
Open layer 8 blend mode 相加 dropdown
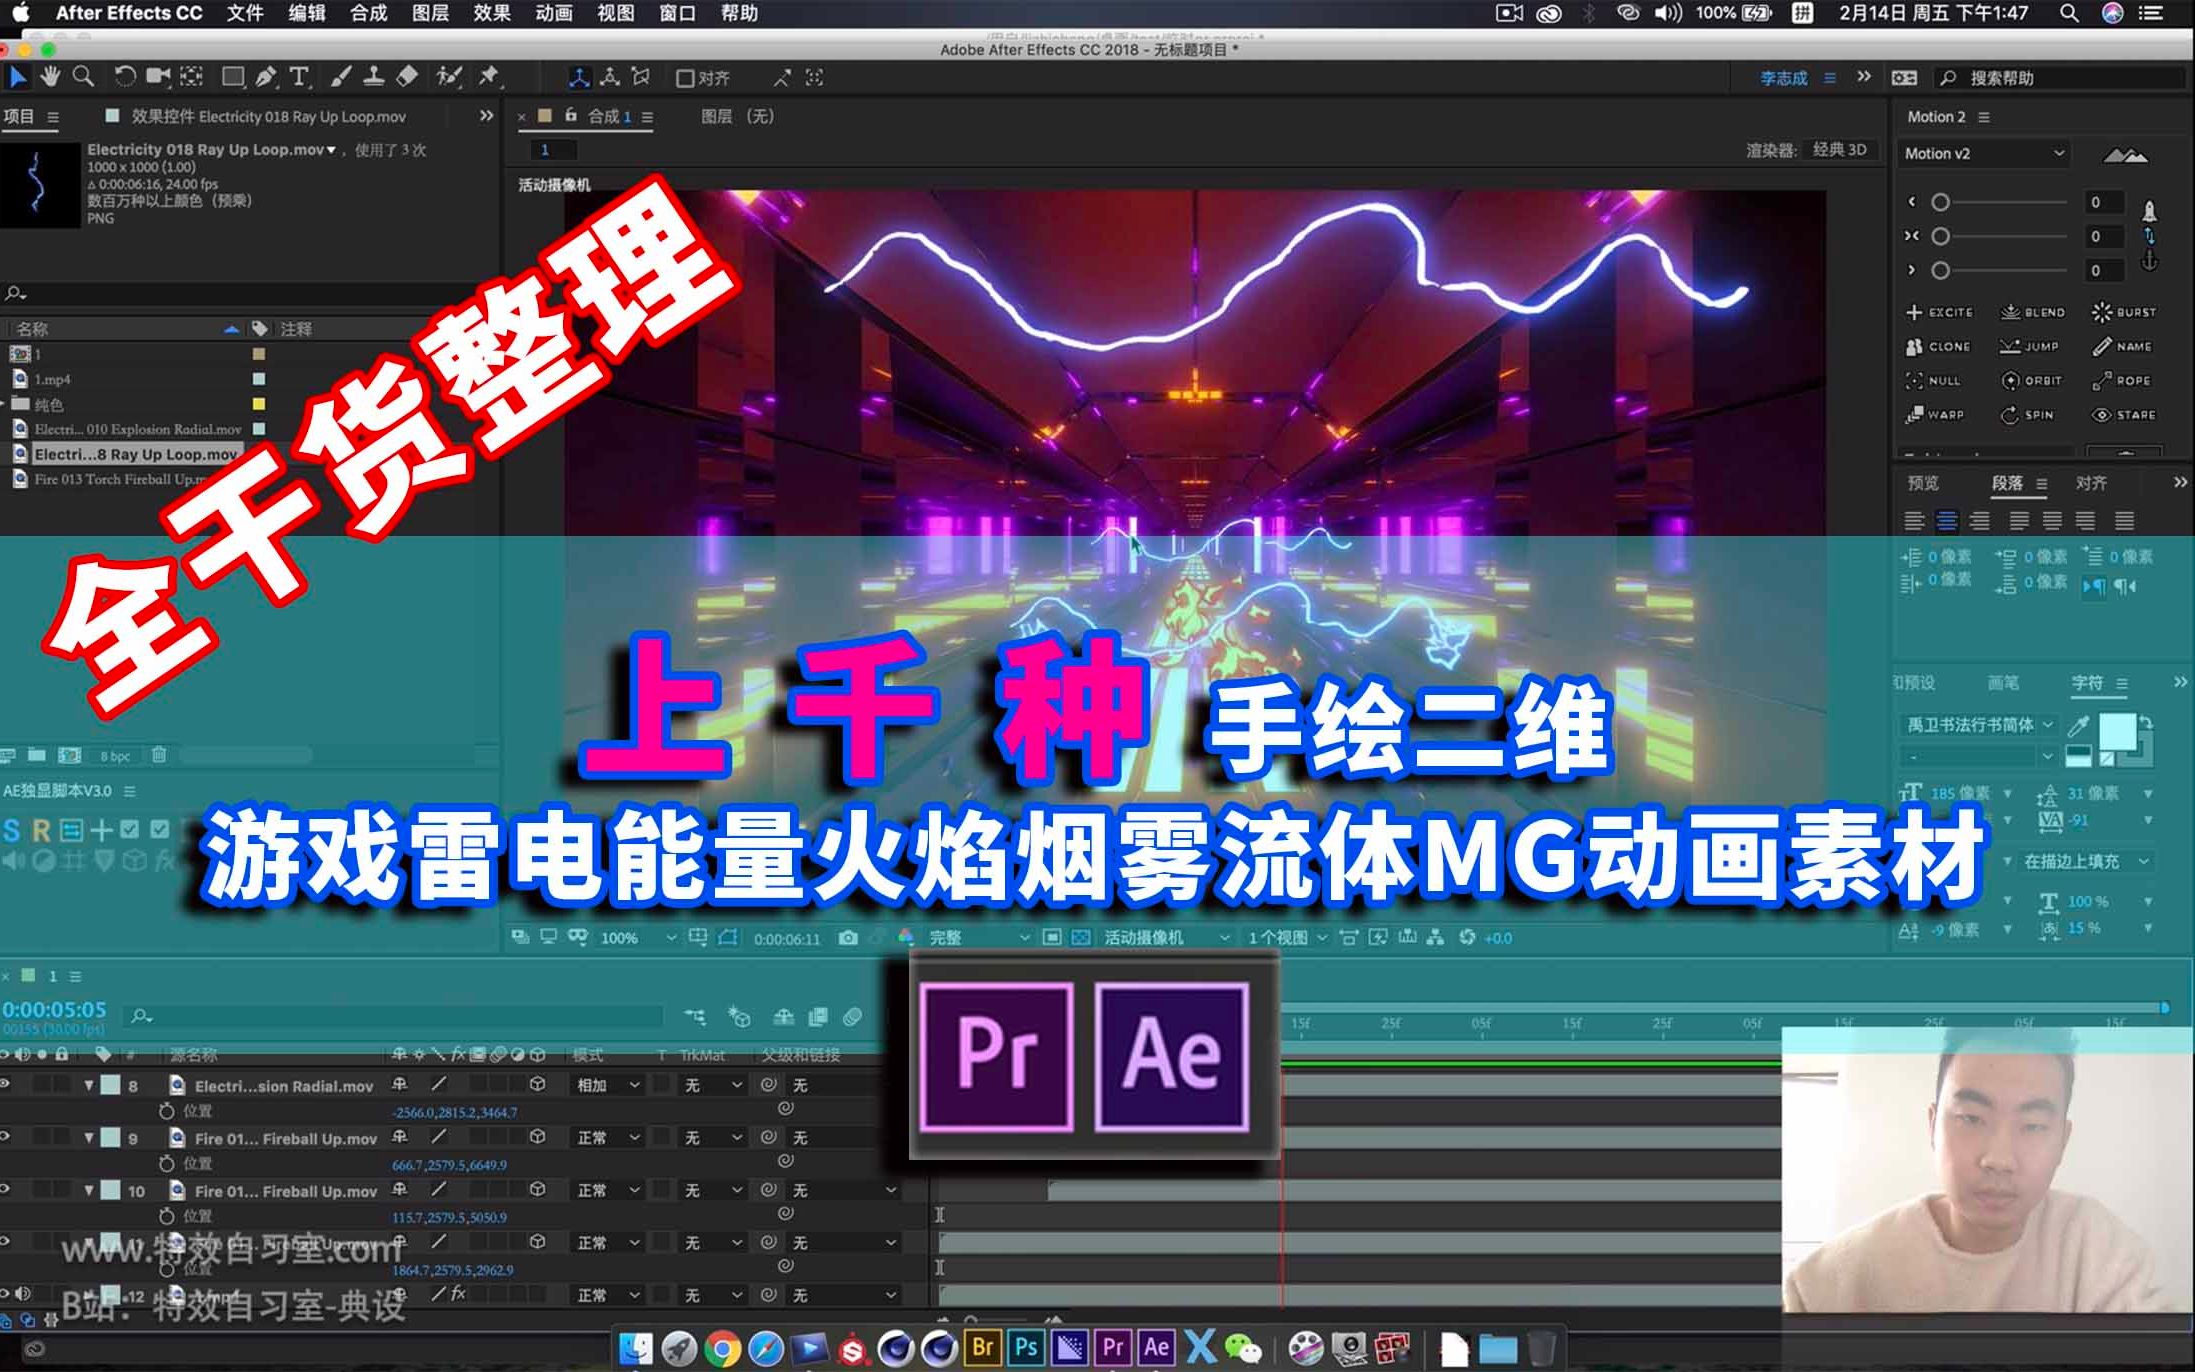pos(608,1085)
